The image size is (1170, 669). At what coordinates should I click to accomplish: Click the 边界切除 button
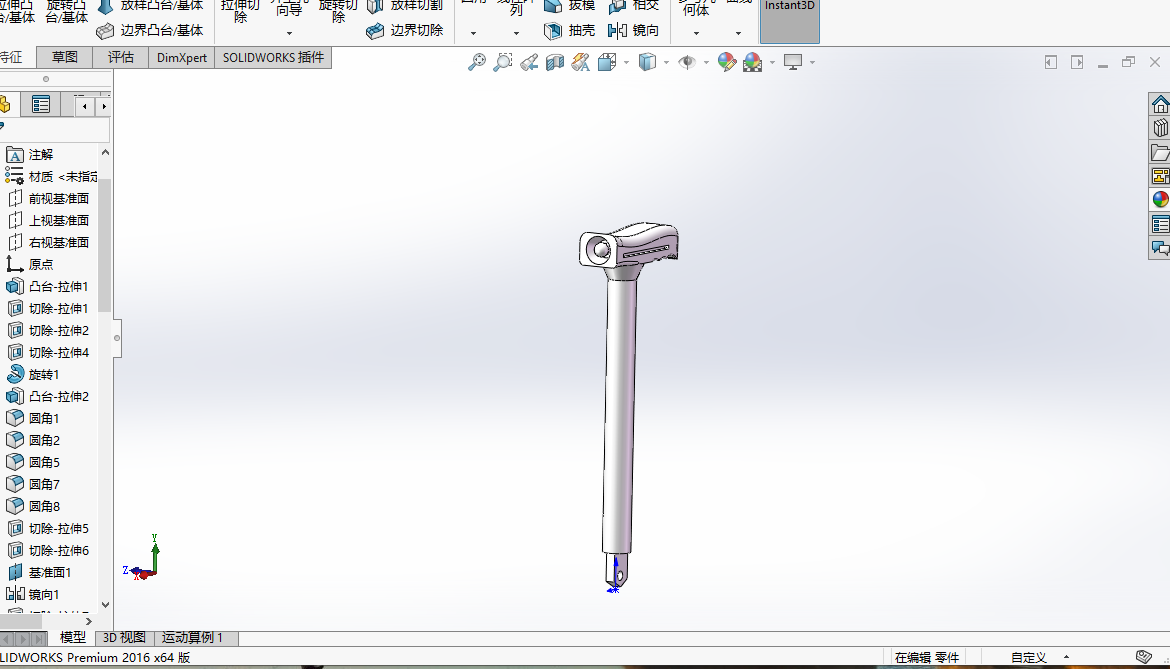(405, 31)
